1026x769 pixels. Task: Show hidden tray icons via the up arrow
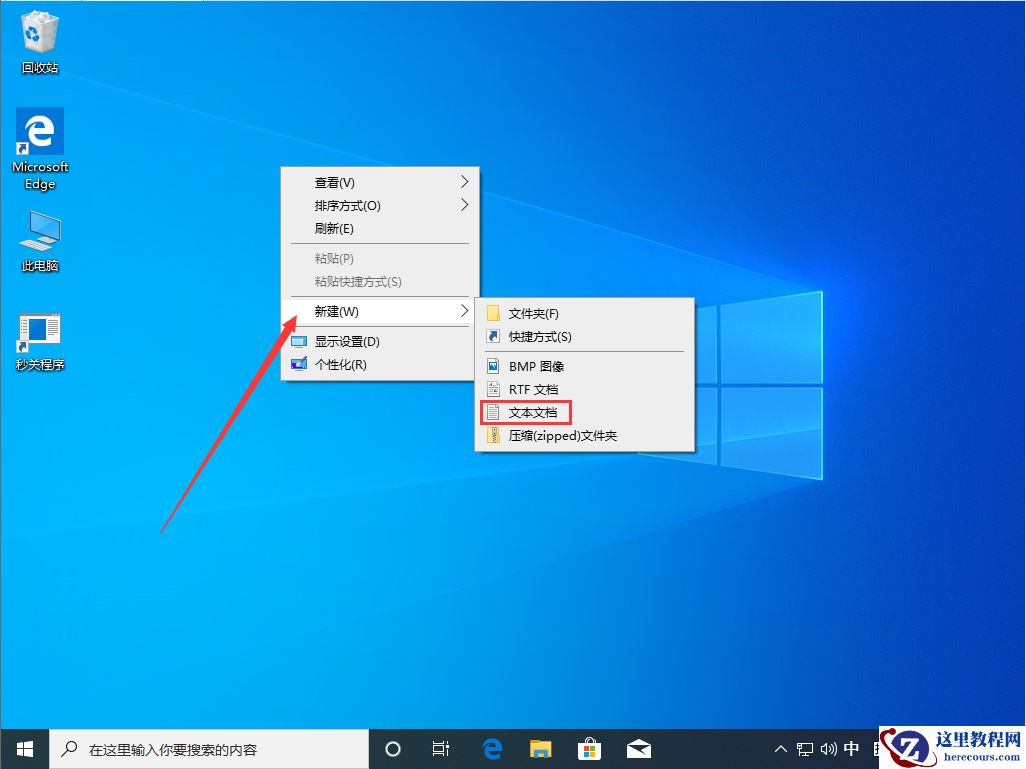(779, 748)
